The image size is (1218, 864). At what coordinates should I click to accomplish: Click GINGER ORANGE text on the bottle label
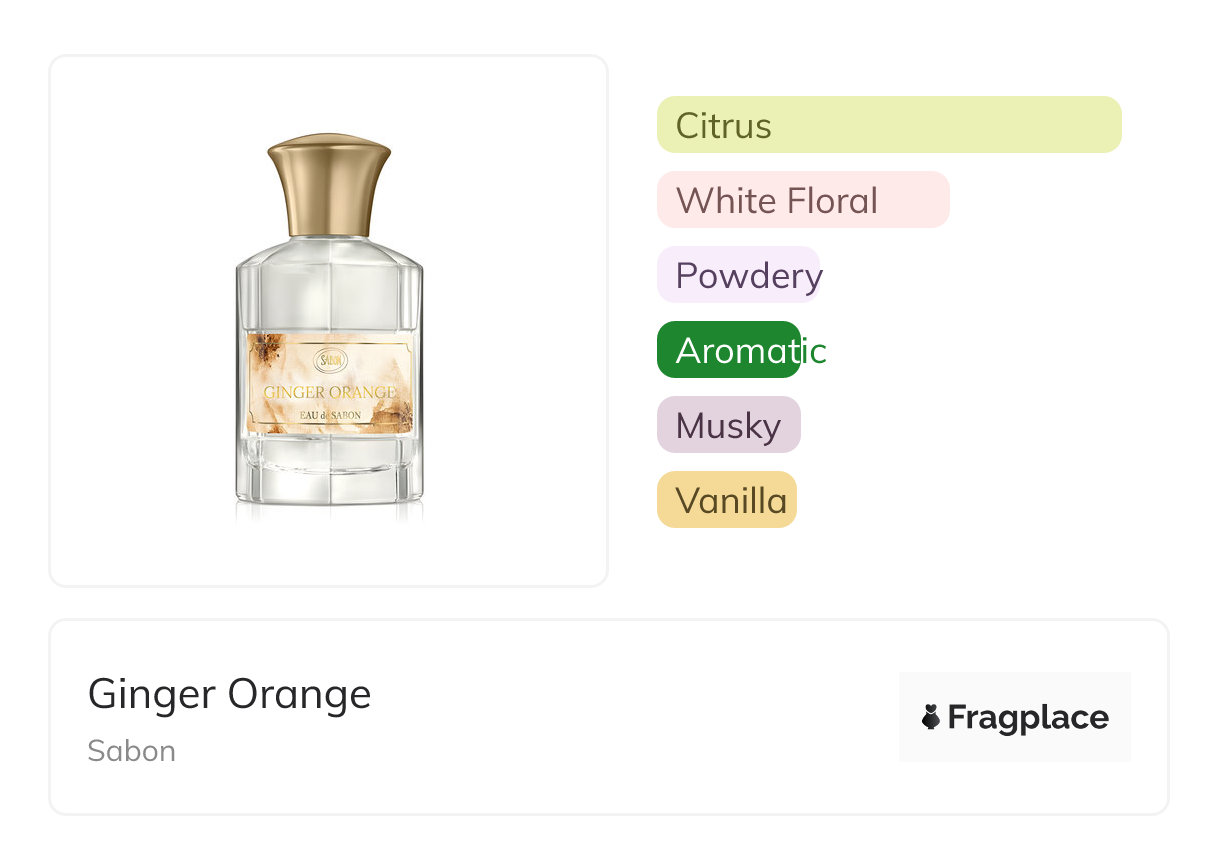pyautogui.click(x=329, y=392)
